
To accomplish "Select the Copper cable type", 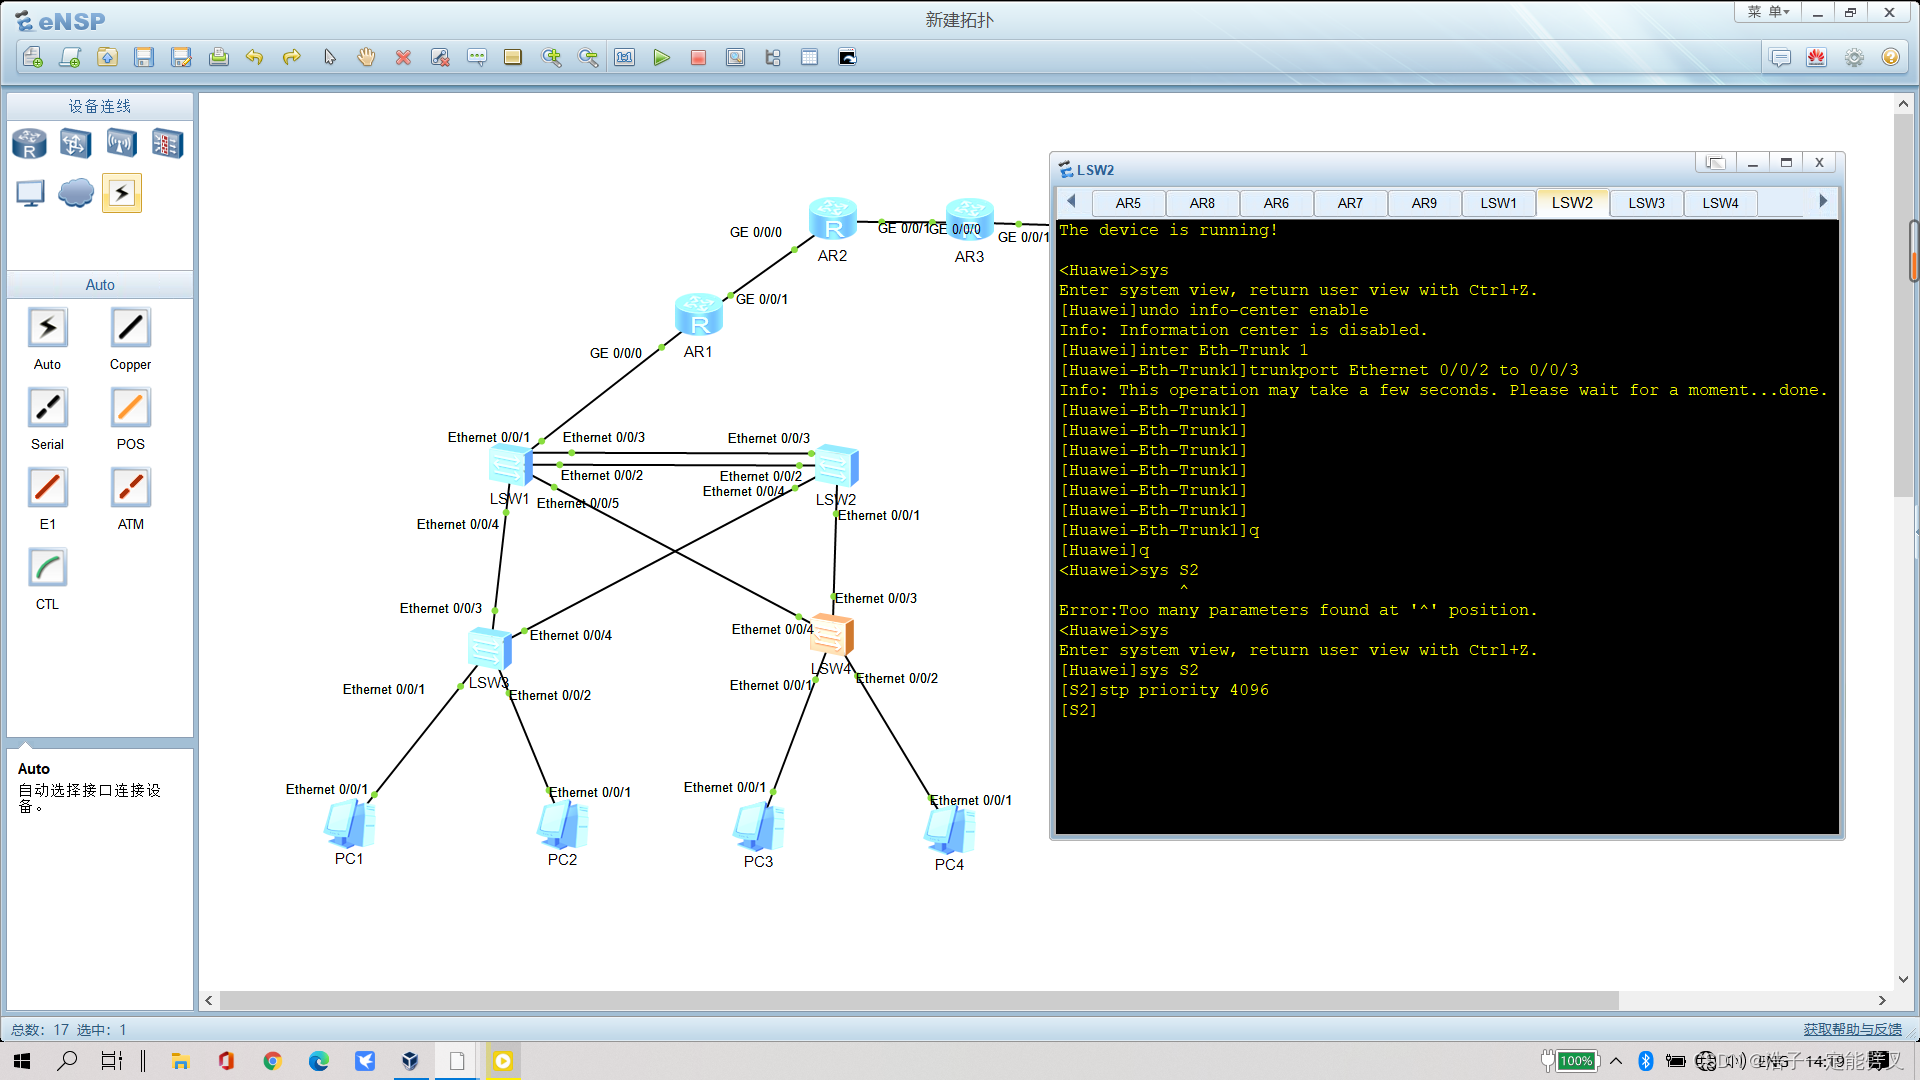I will coord(130,328).
